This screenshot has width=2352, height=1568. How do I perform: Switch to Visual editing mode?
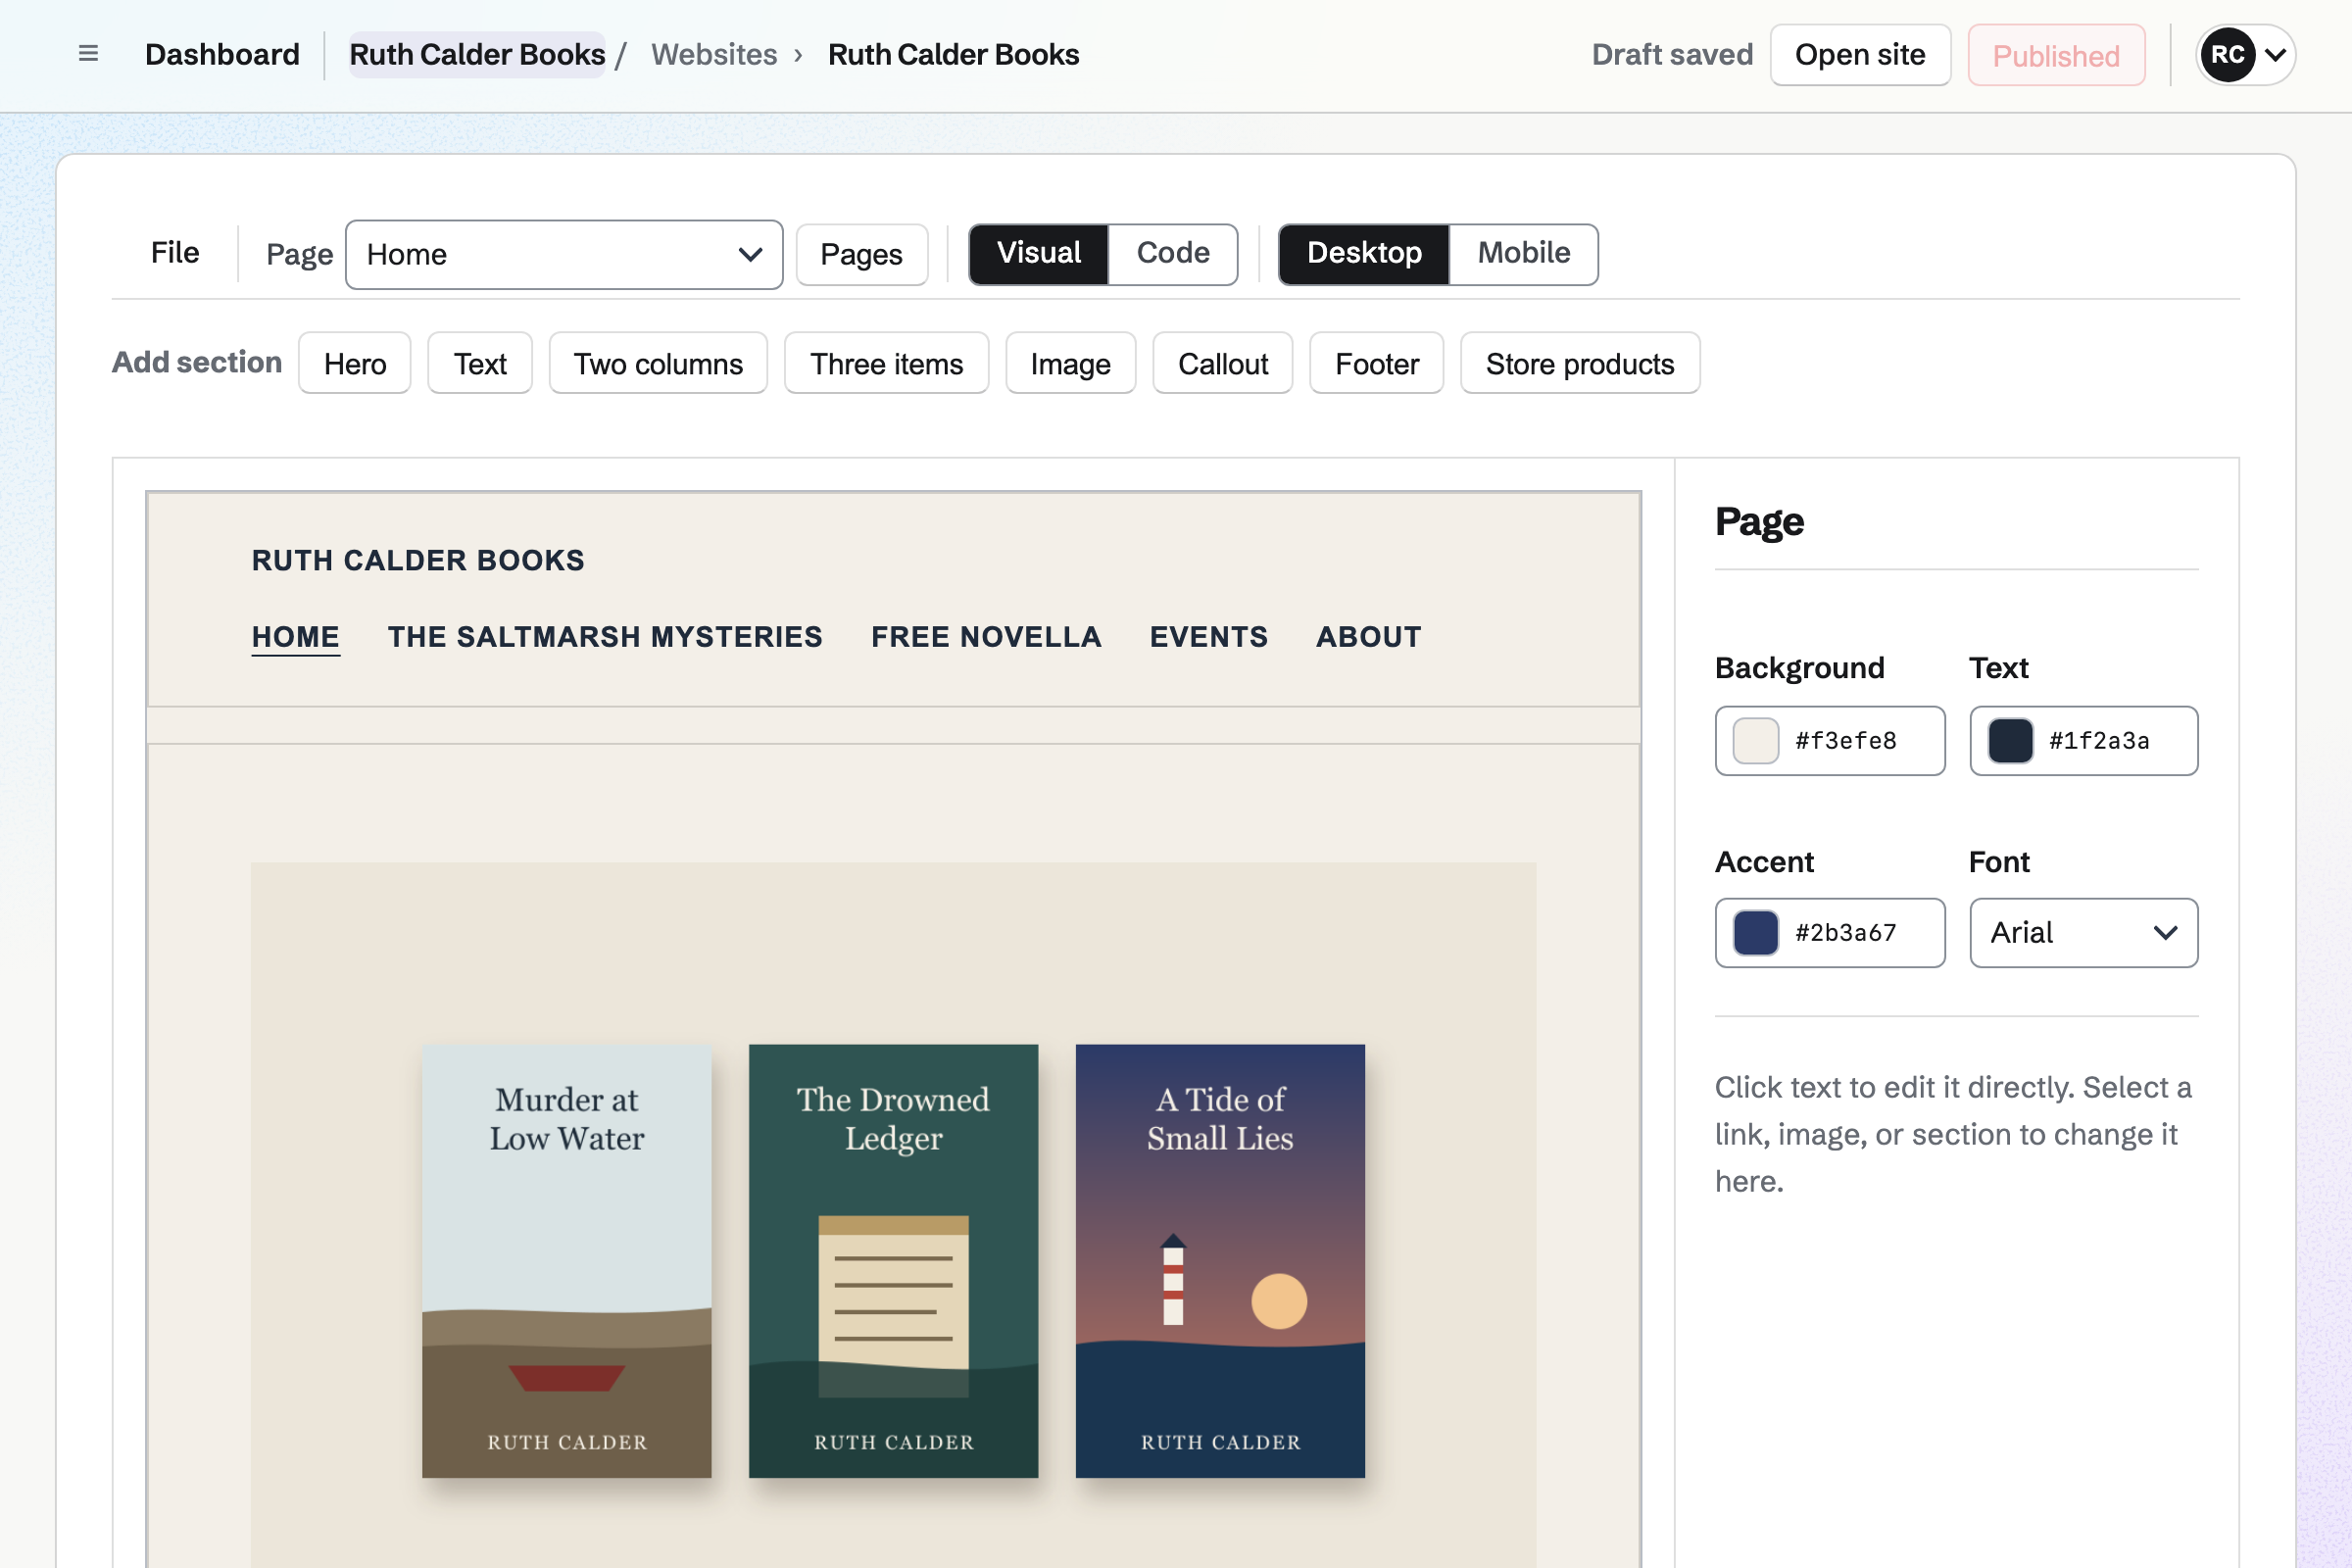[x=1039, y=254]
